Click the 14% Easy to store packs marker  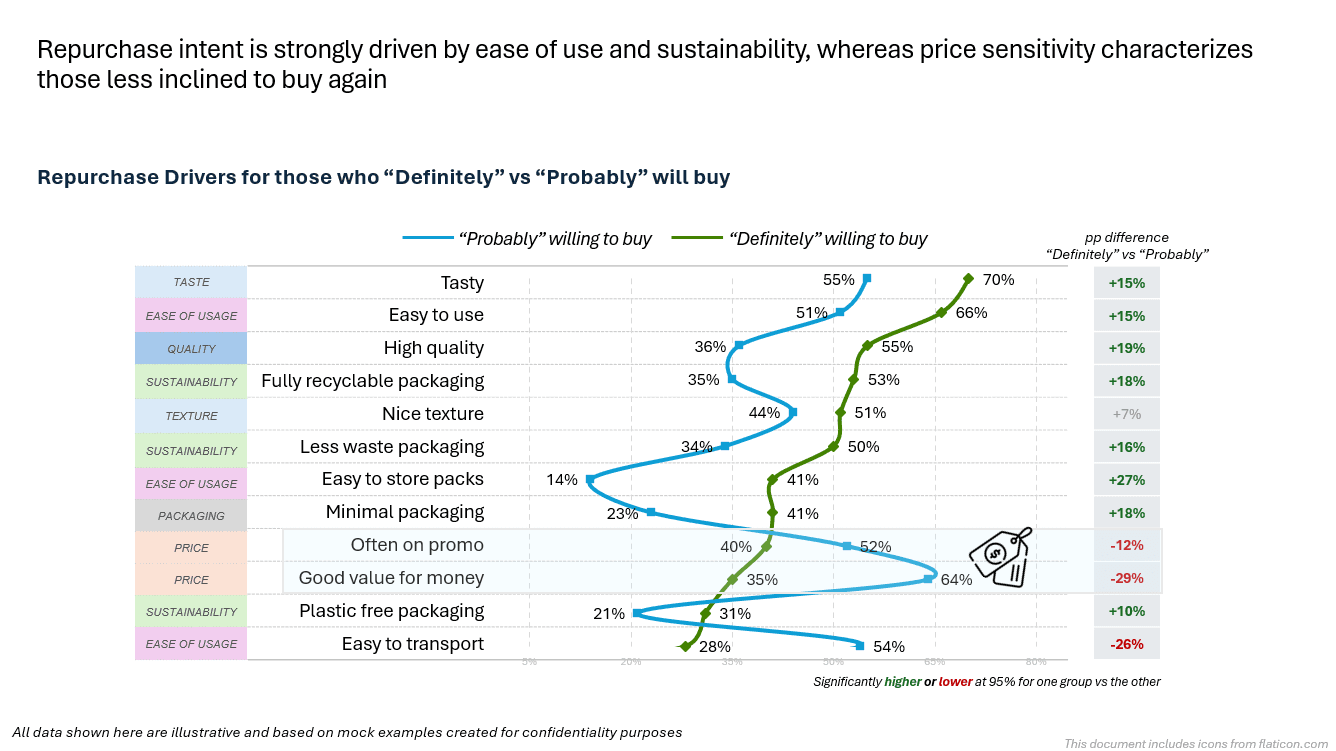589,479
